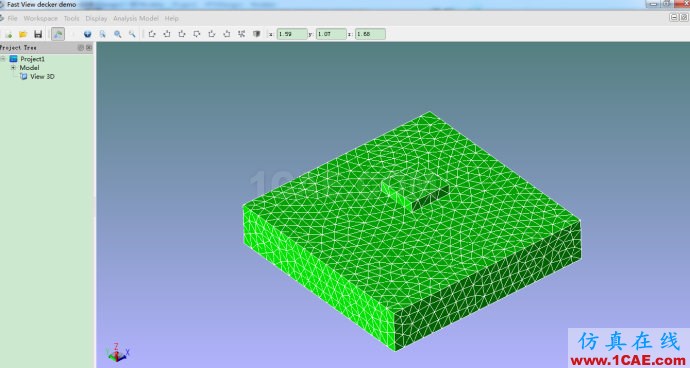Click the fit-all arrows toolbar icon
The image size is (690, 368).
pyautogui.click(x=242, y=34)
